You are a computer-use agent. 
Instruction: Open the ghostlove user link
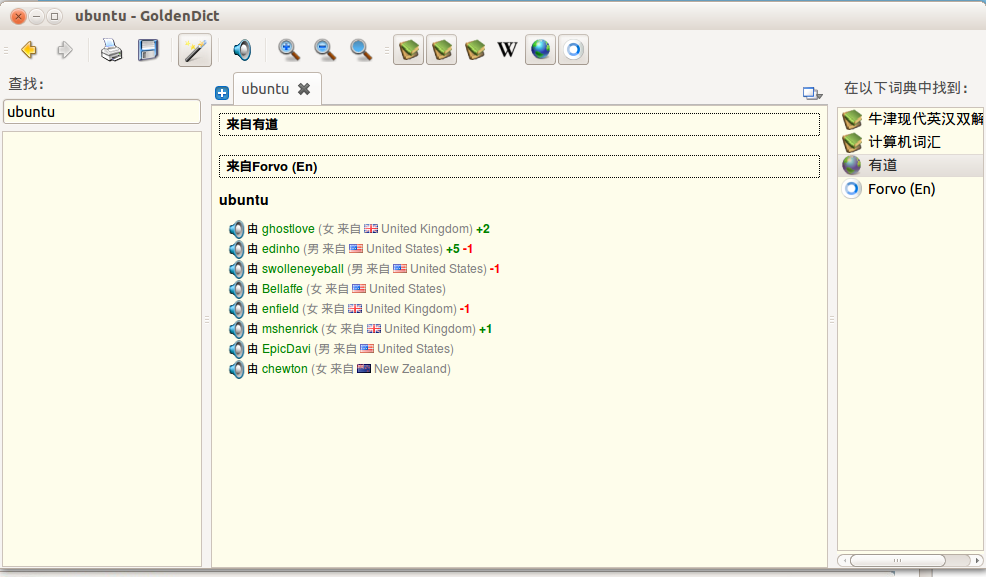coord(288,229)
